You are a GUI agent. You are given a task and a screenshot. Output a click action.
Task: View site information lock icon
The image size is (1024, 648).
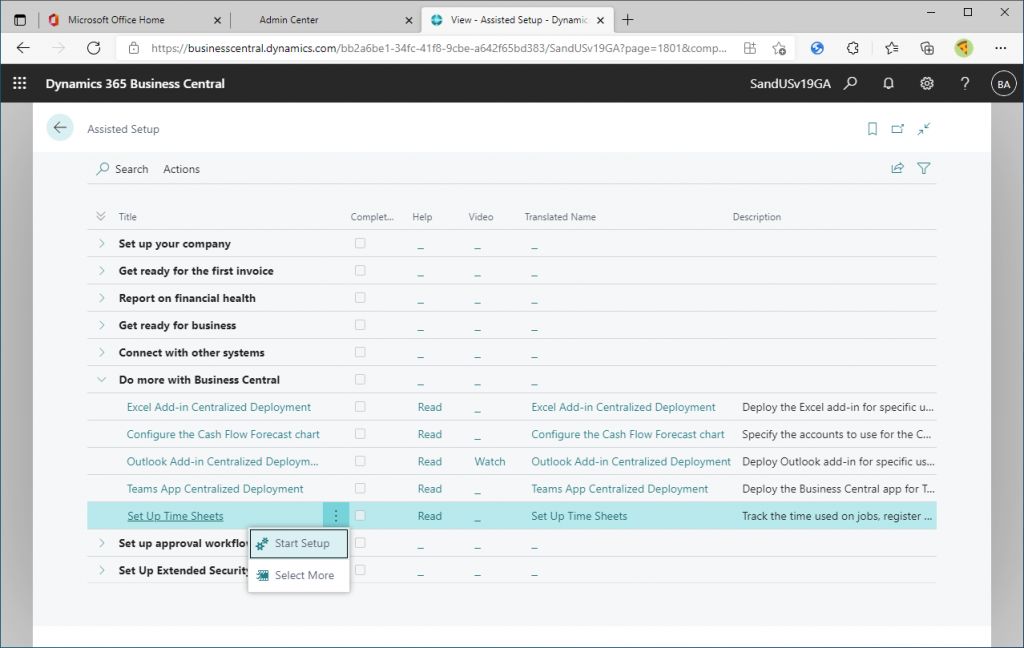133,48
